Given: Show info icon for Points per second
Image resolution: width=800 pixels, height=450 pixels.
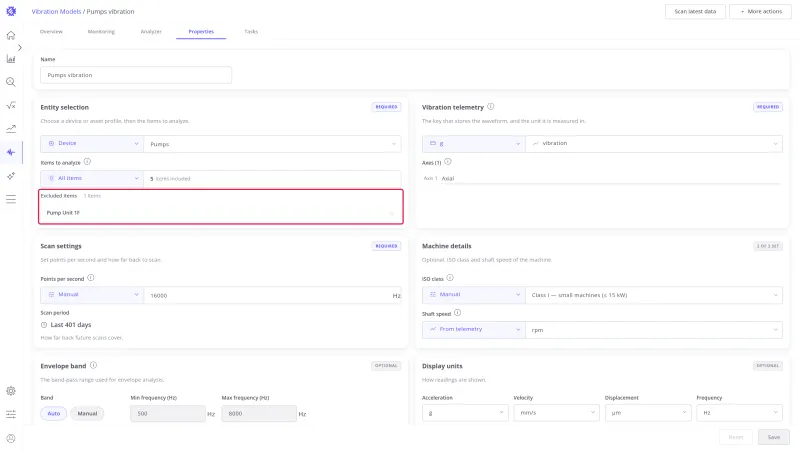Looking at the screenshot, I should click(x=90, y=278).
